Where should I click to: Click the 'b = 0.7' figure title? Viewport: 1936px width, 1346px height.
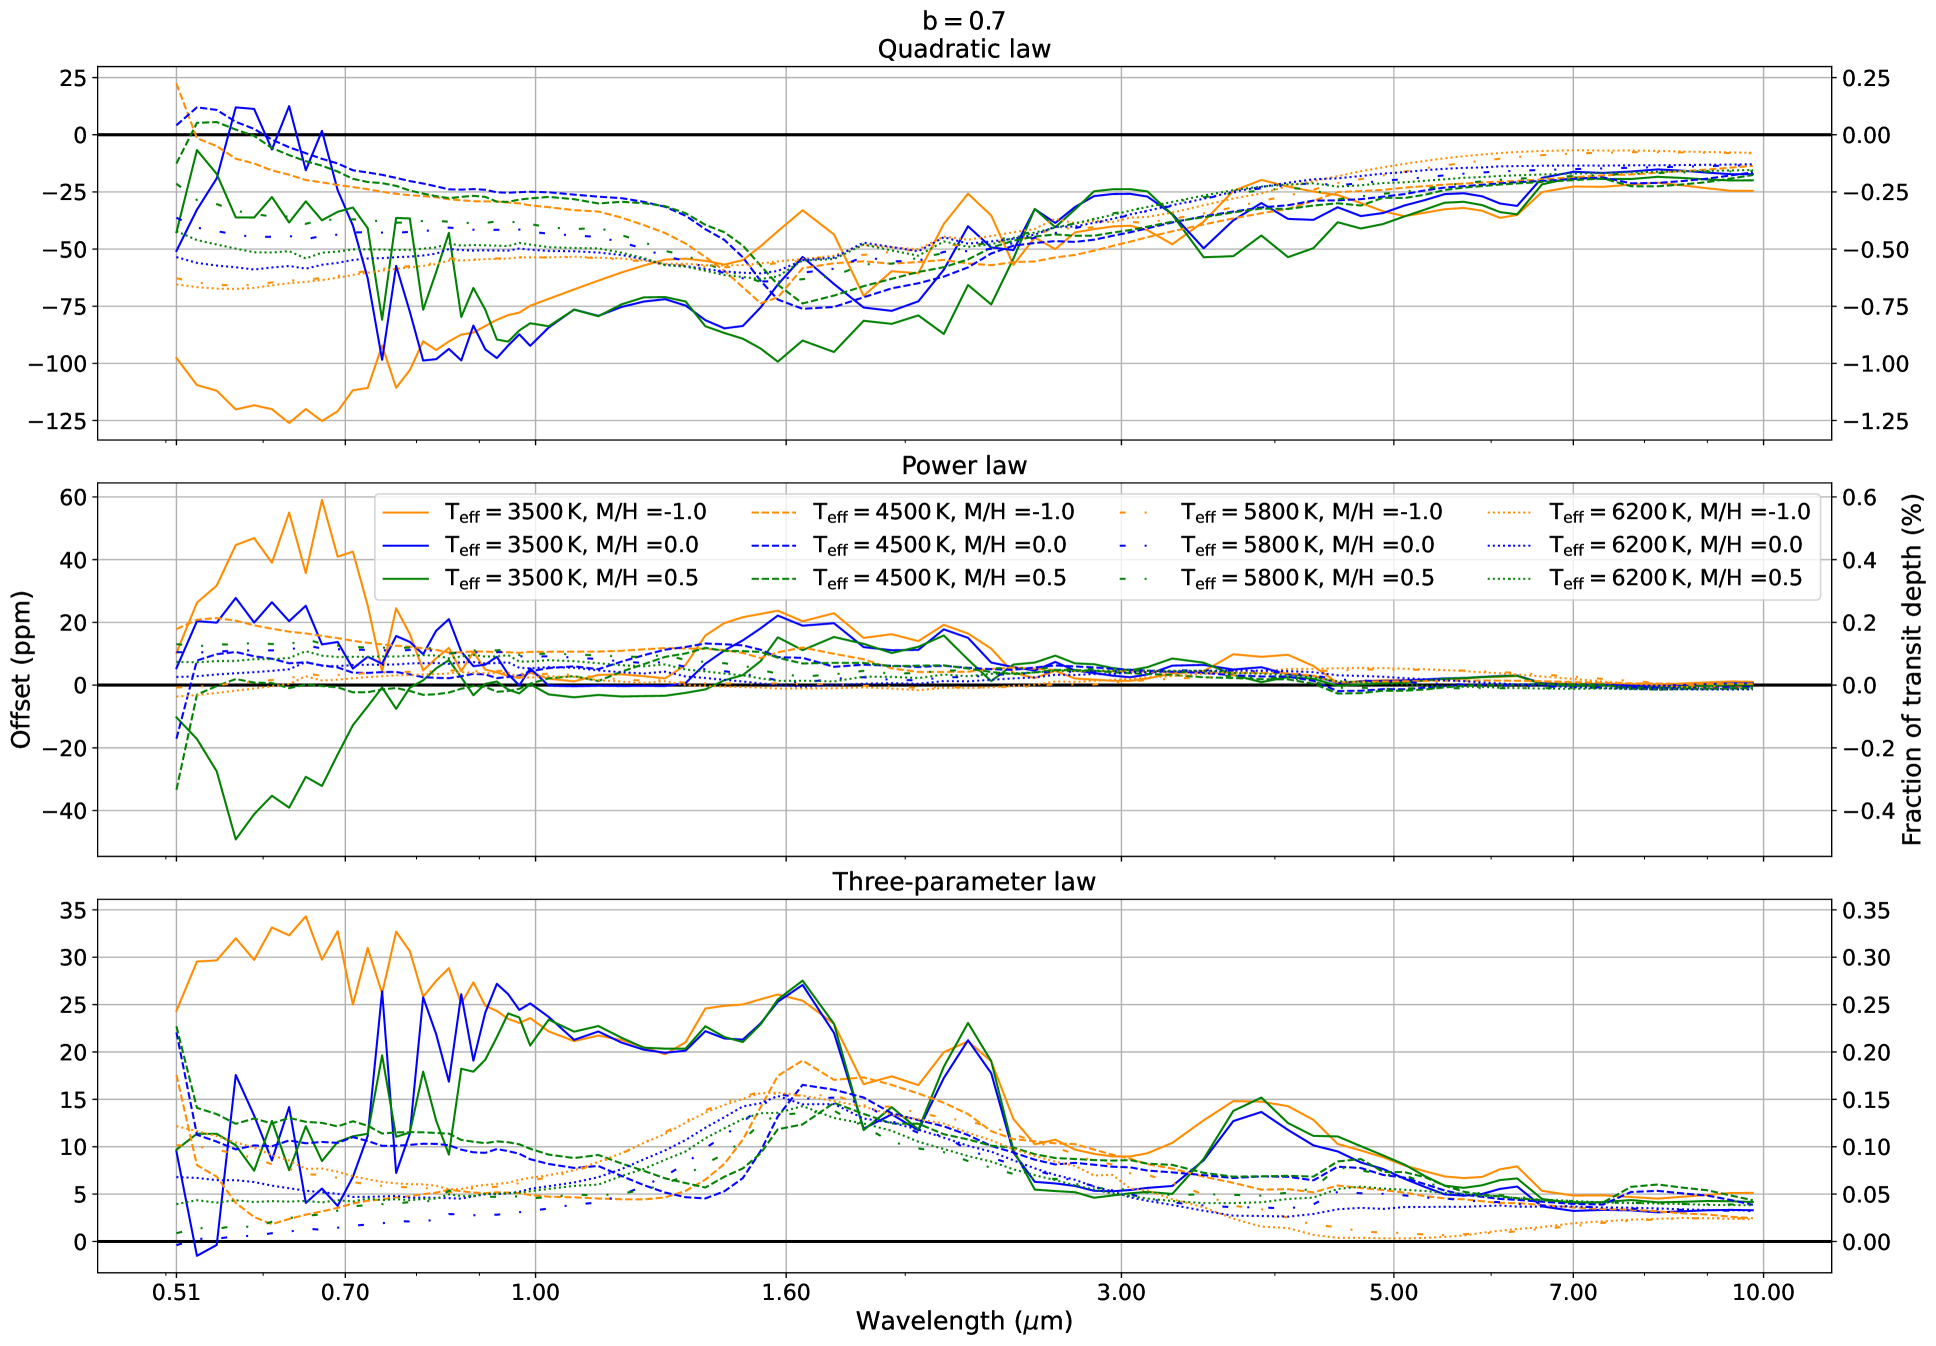coord(963,21)
